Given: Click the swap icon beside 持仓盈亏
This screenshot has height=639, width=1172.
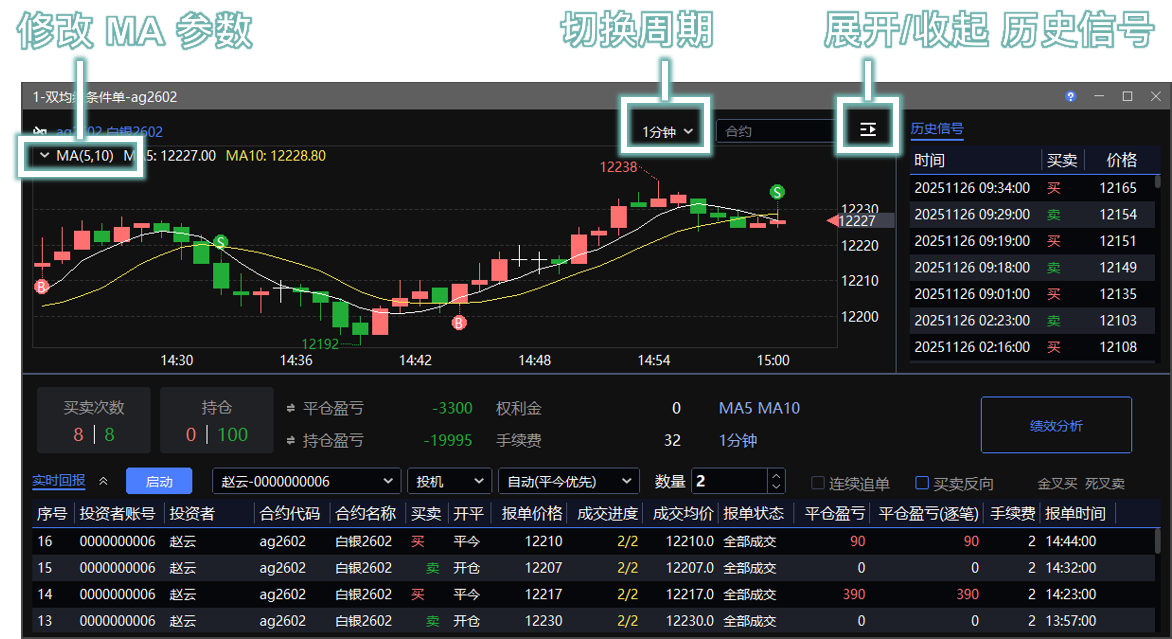Looking at the screenshot, I should [x=291, y=441].
